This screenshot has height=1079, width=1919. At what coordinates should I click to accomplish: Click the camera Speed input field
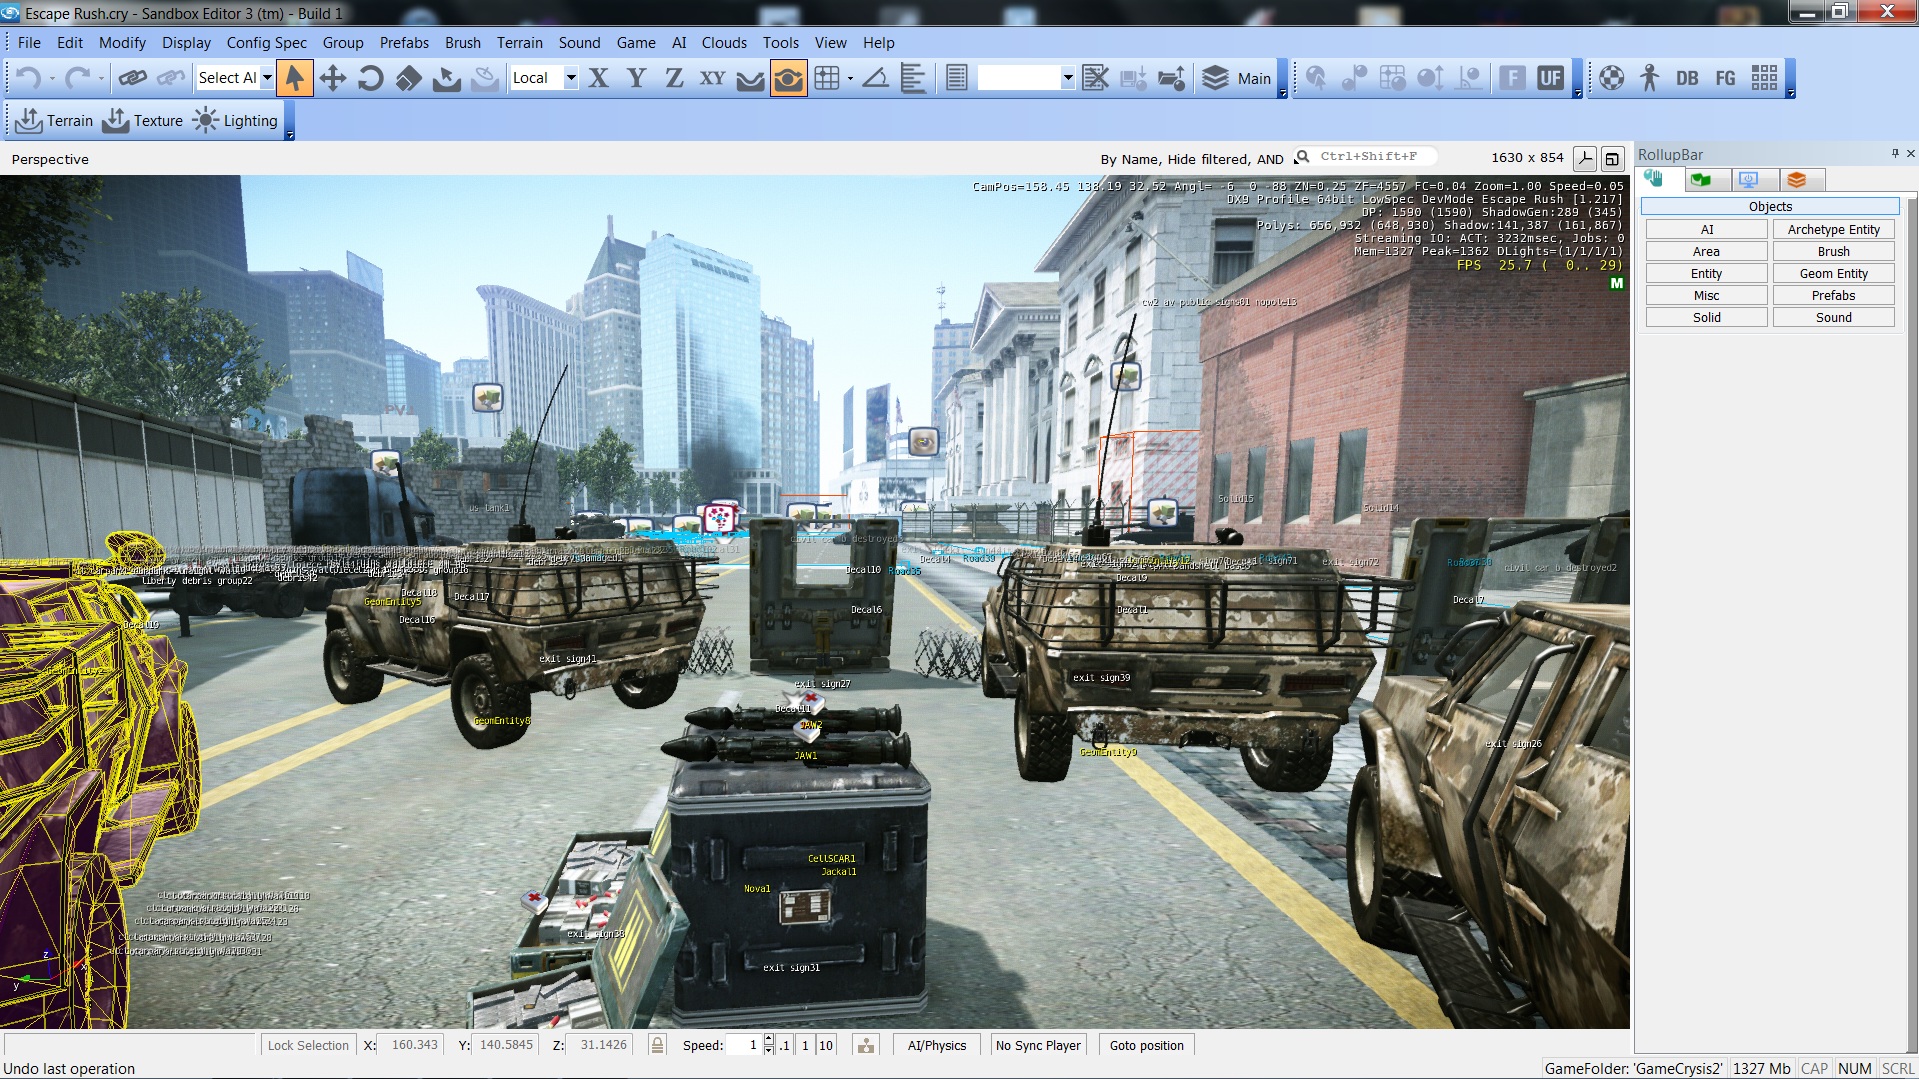pyautogui.click(x=743, y=1045)
